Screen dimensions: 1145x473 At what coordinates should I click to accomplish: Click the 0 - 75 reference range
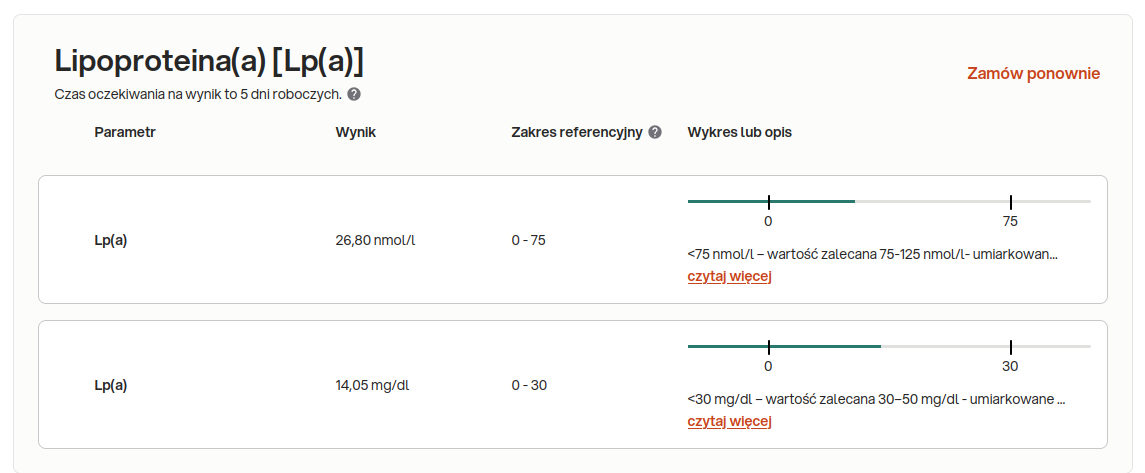click(x=529, y=240)
